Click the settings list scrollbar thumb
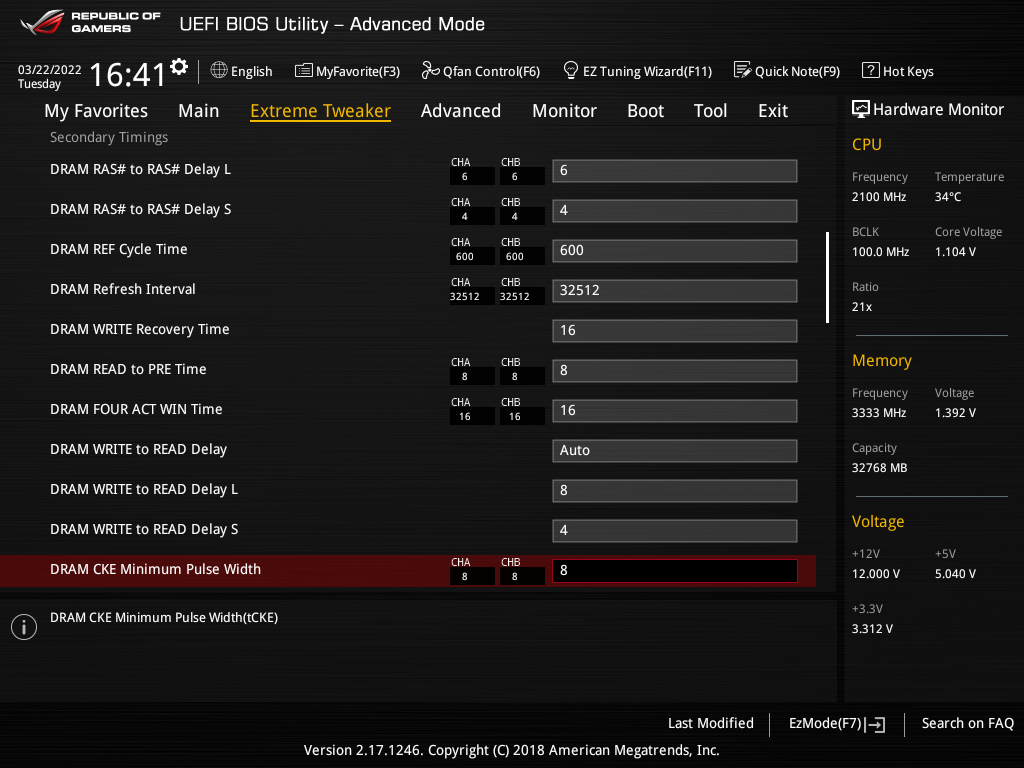The image size is (1024, 768). (827, 277)
